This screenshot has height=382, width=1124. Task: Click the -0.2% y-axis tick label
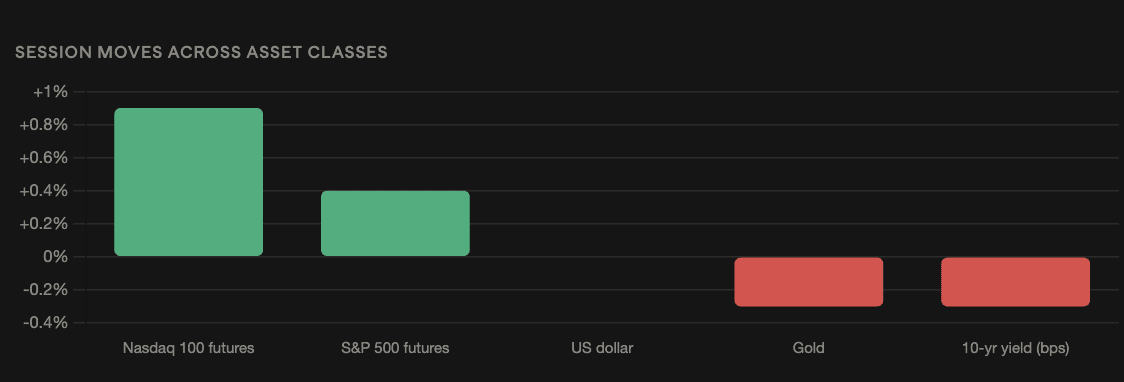point(46,290)
